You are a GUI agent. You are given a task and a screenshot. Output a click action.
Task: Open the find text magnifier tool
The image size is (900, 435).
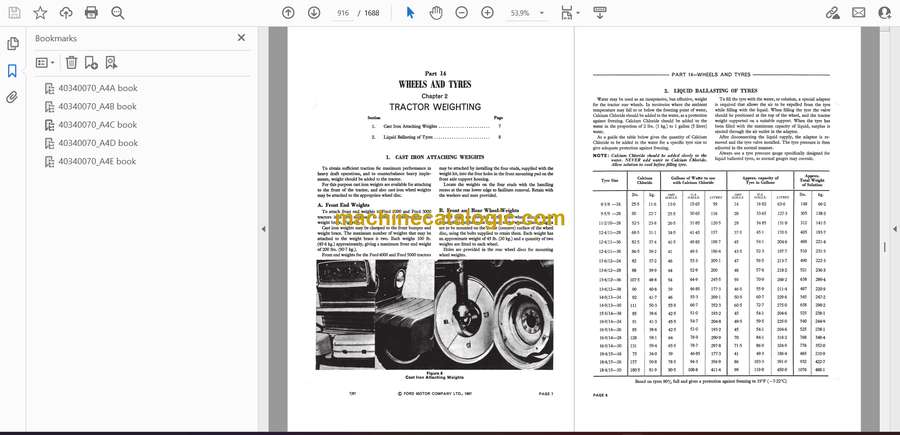click(x=118, y=13)
